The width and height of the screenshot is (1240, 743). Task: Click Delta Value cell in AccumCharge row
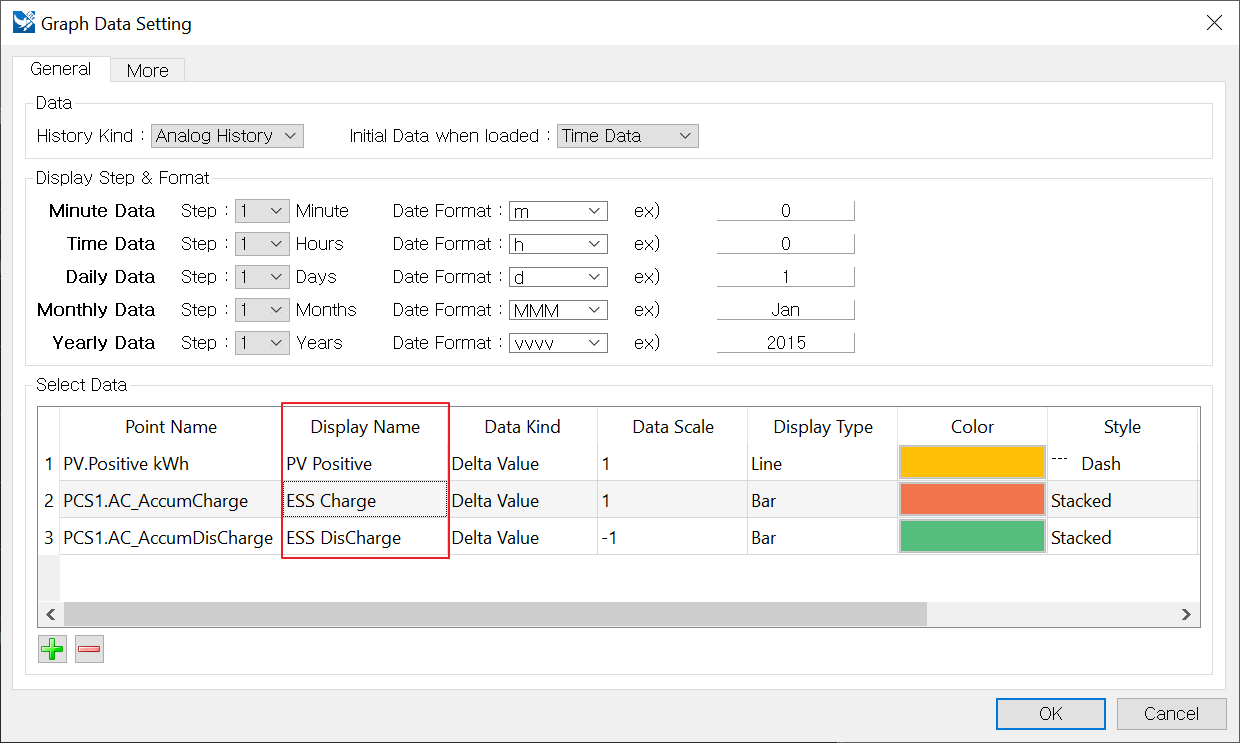pyautogui.click(x=522, y=500)
